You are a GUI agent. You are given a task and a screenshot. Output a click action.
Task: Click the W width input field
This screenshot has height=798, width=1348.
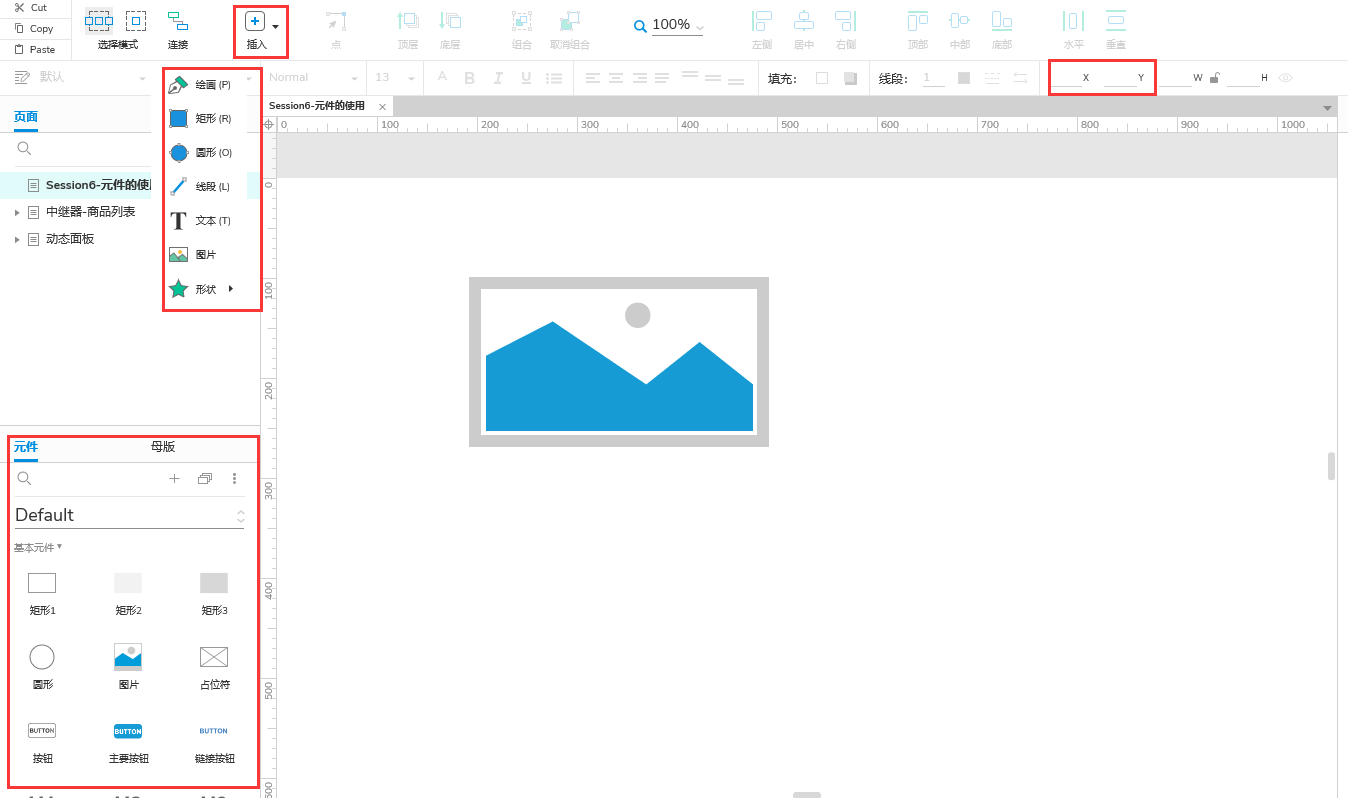(1176, 78)
